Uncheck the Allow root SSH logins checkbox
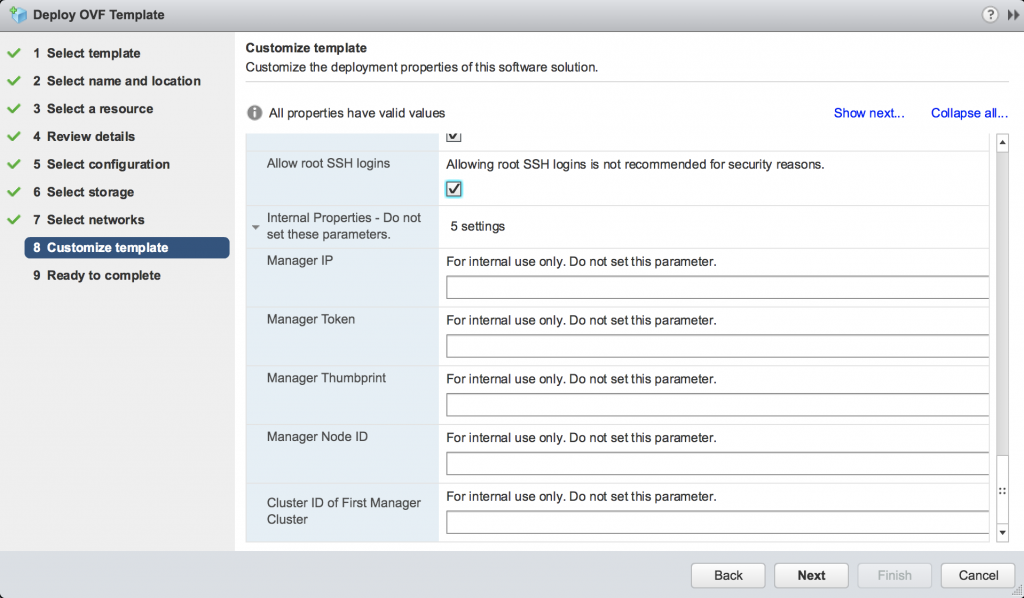The width and height of the screenshot is (1024, 598). [x=453, y=189]
